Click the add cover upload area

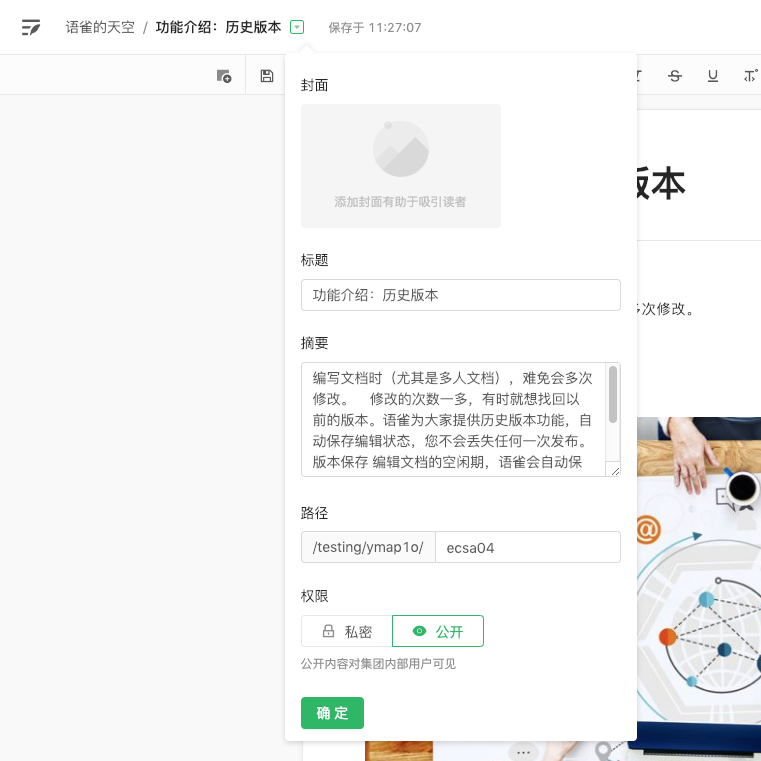tap(400, 201)
